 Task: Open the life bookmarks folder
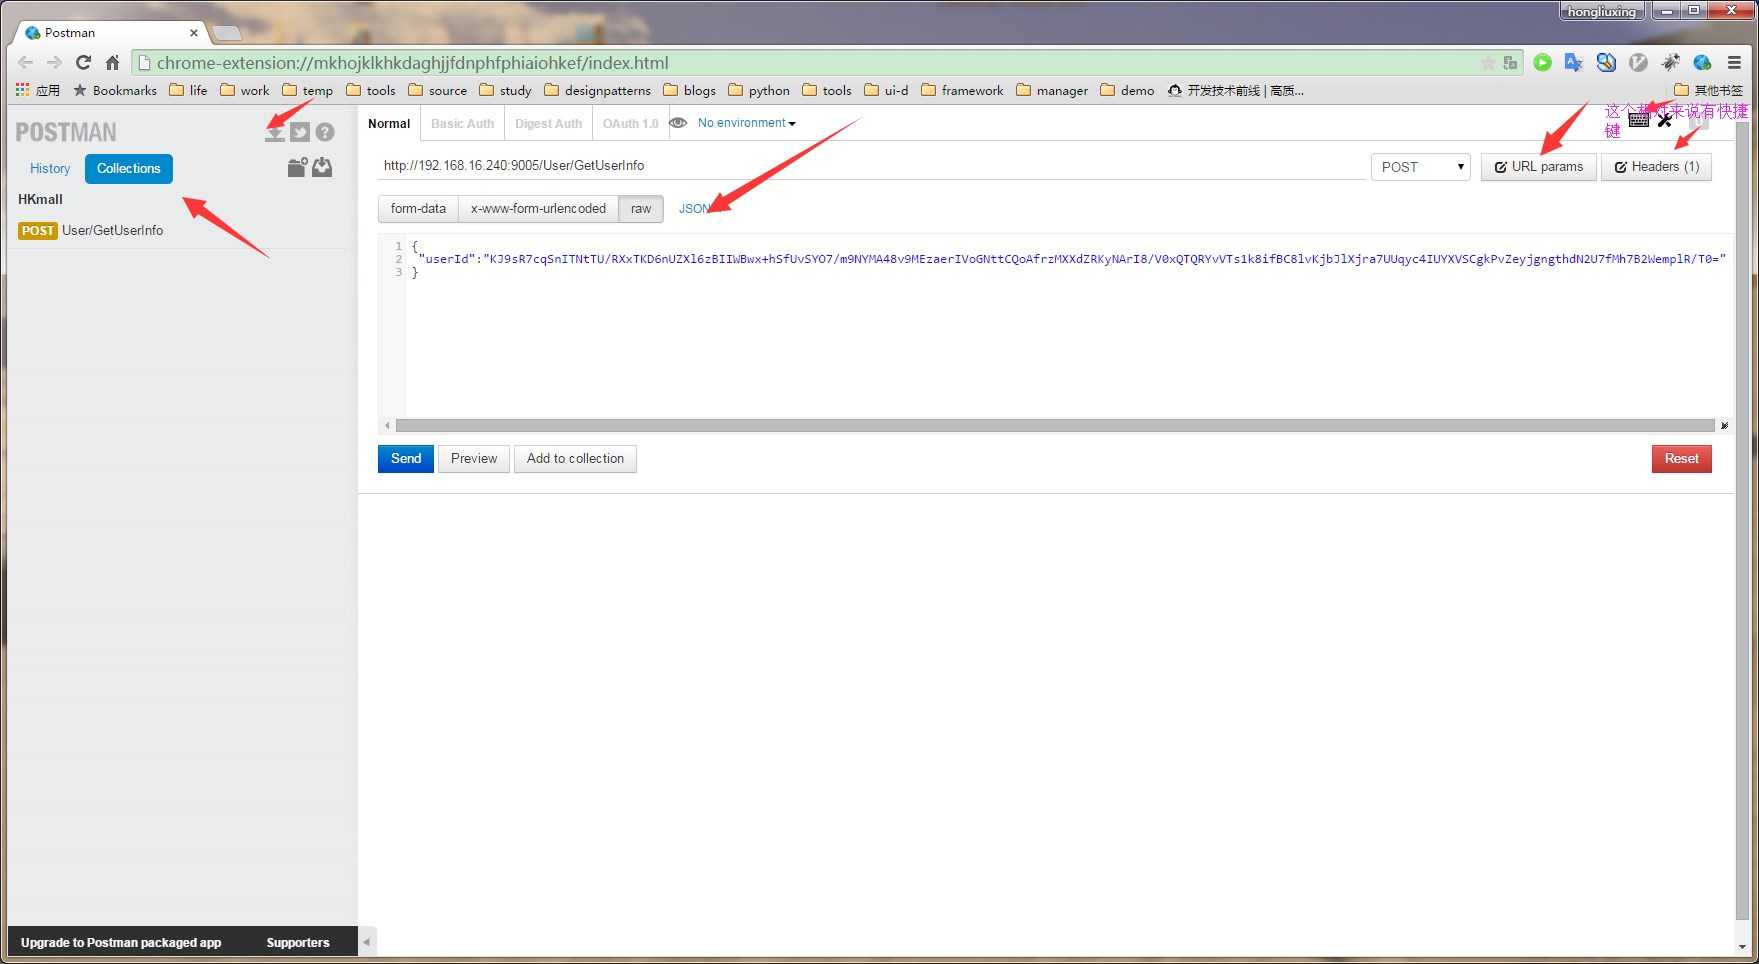coord(188,90)
